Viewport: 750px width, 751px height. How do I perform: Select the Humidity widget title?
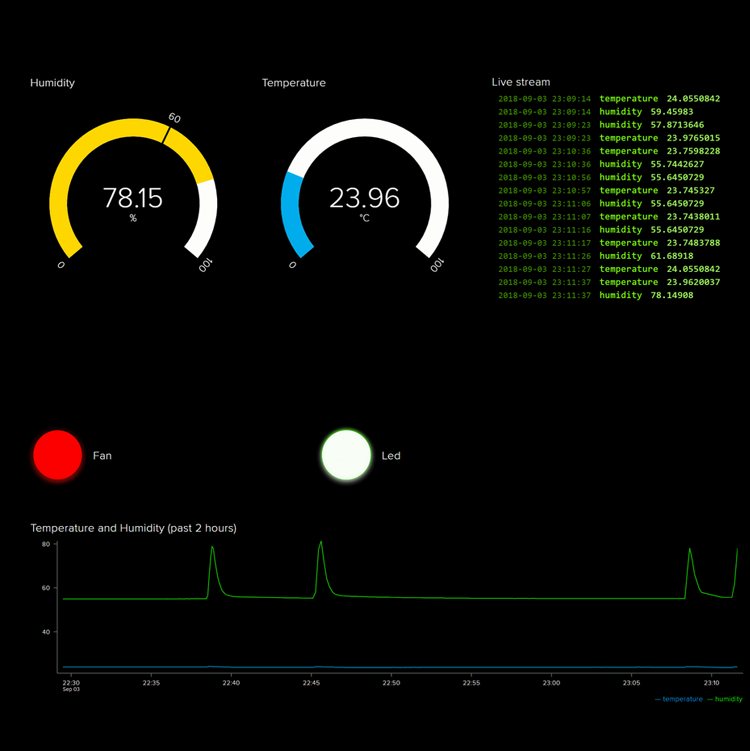click(x=52, y=83)
